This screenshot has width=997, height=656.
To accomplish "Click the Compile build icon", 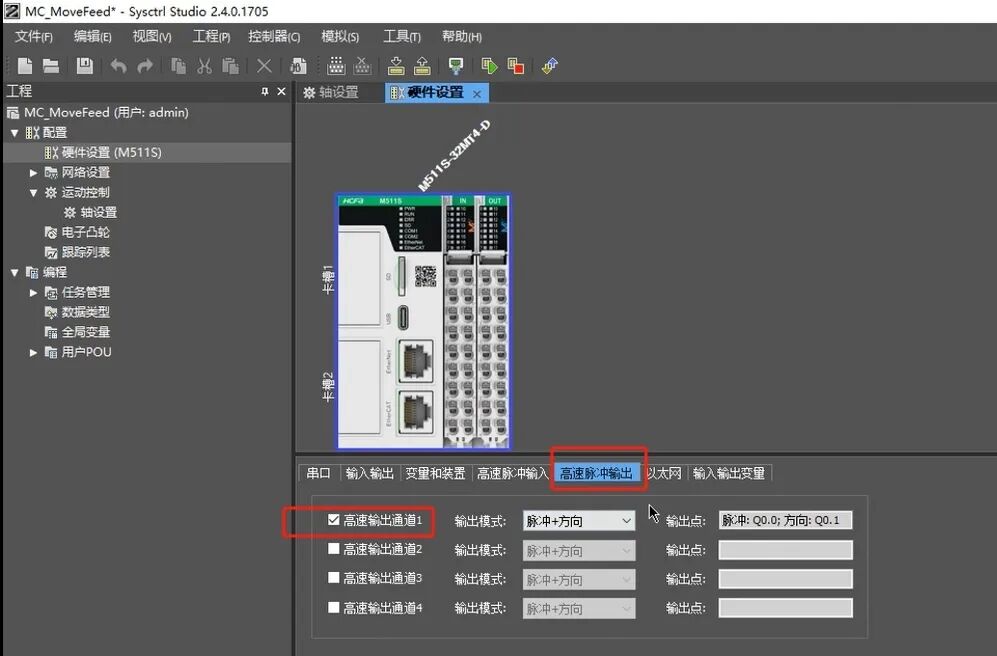I will (x=336, y=65).
